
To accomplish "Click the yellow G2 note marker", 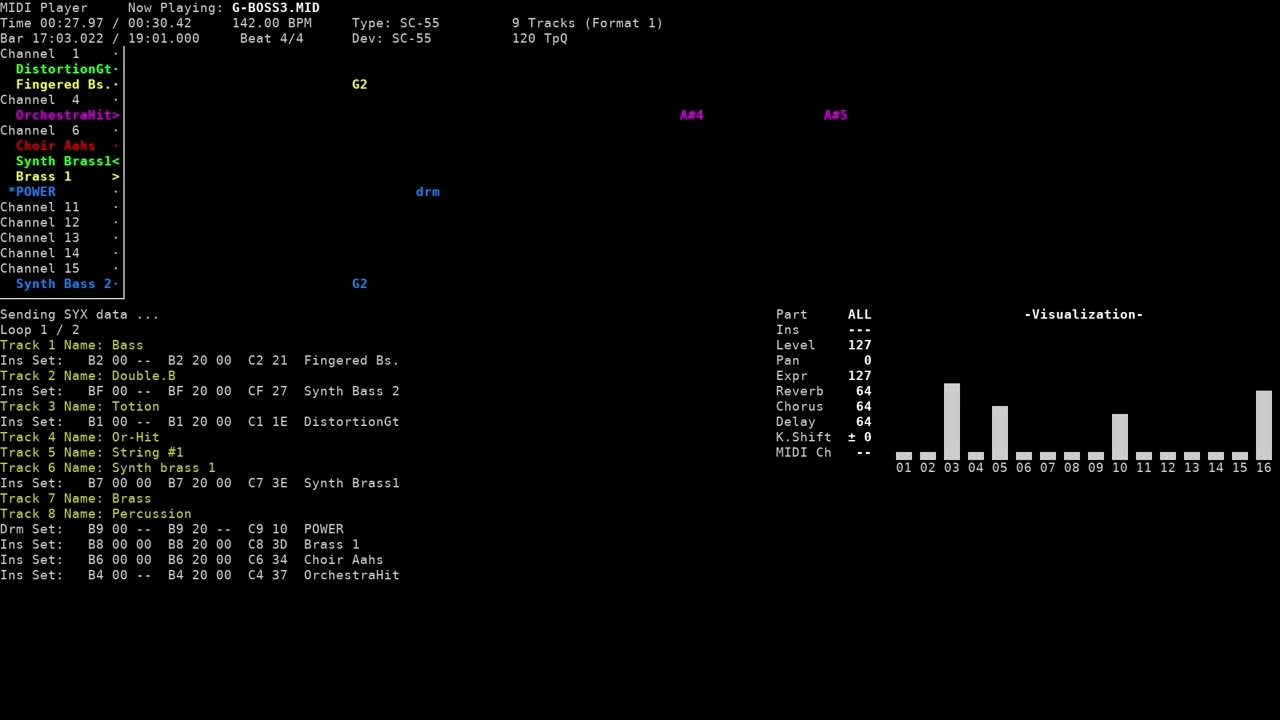I will click(x=360, y=84).
